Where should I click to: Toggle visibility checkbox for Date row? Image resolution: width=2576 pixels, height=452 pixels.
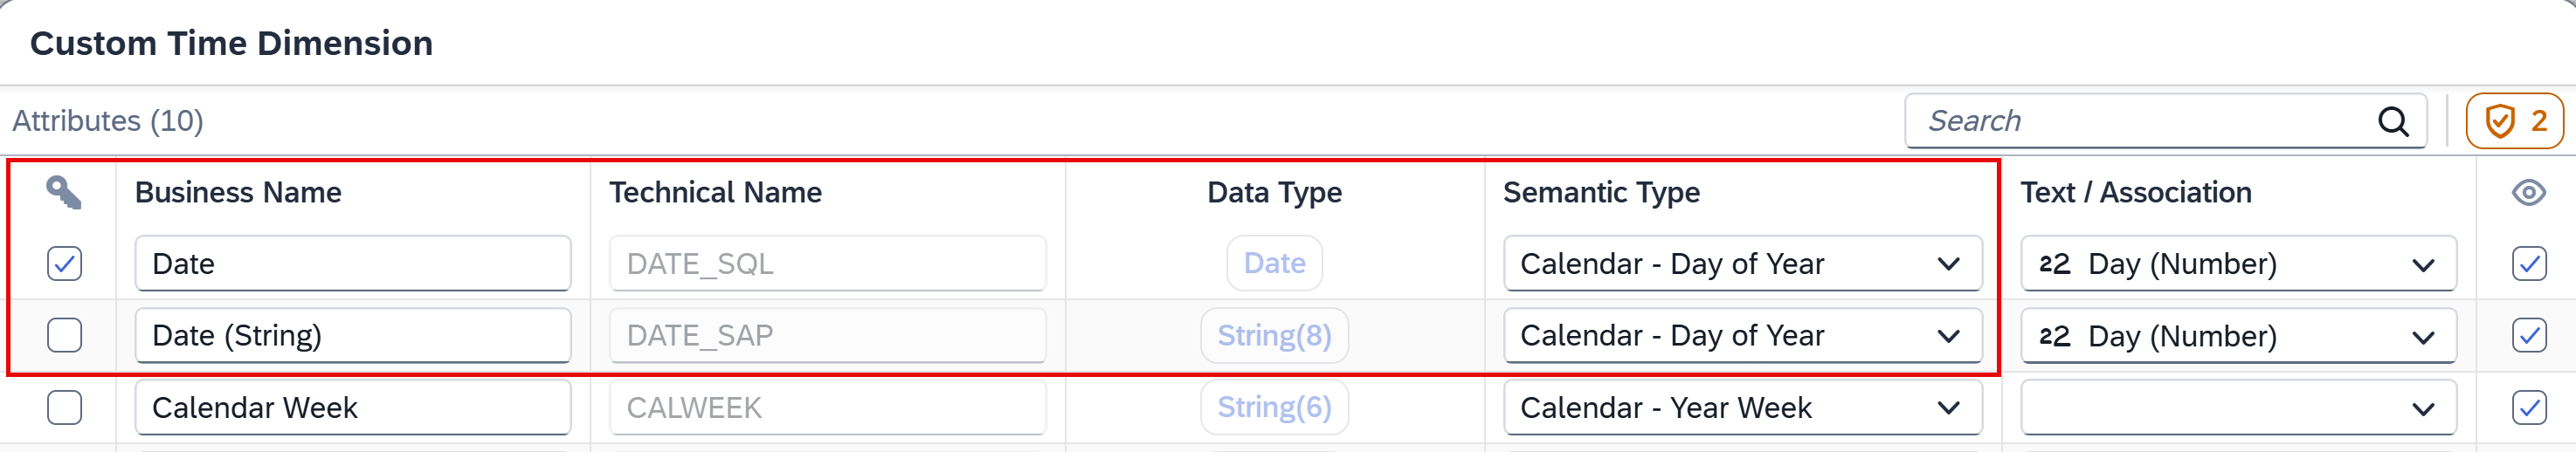[2529, 264]
